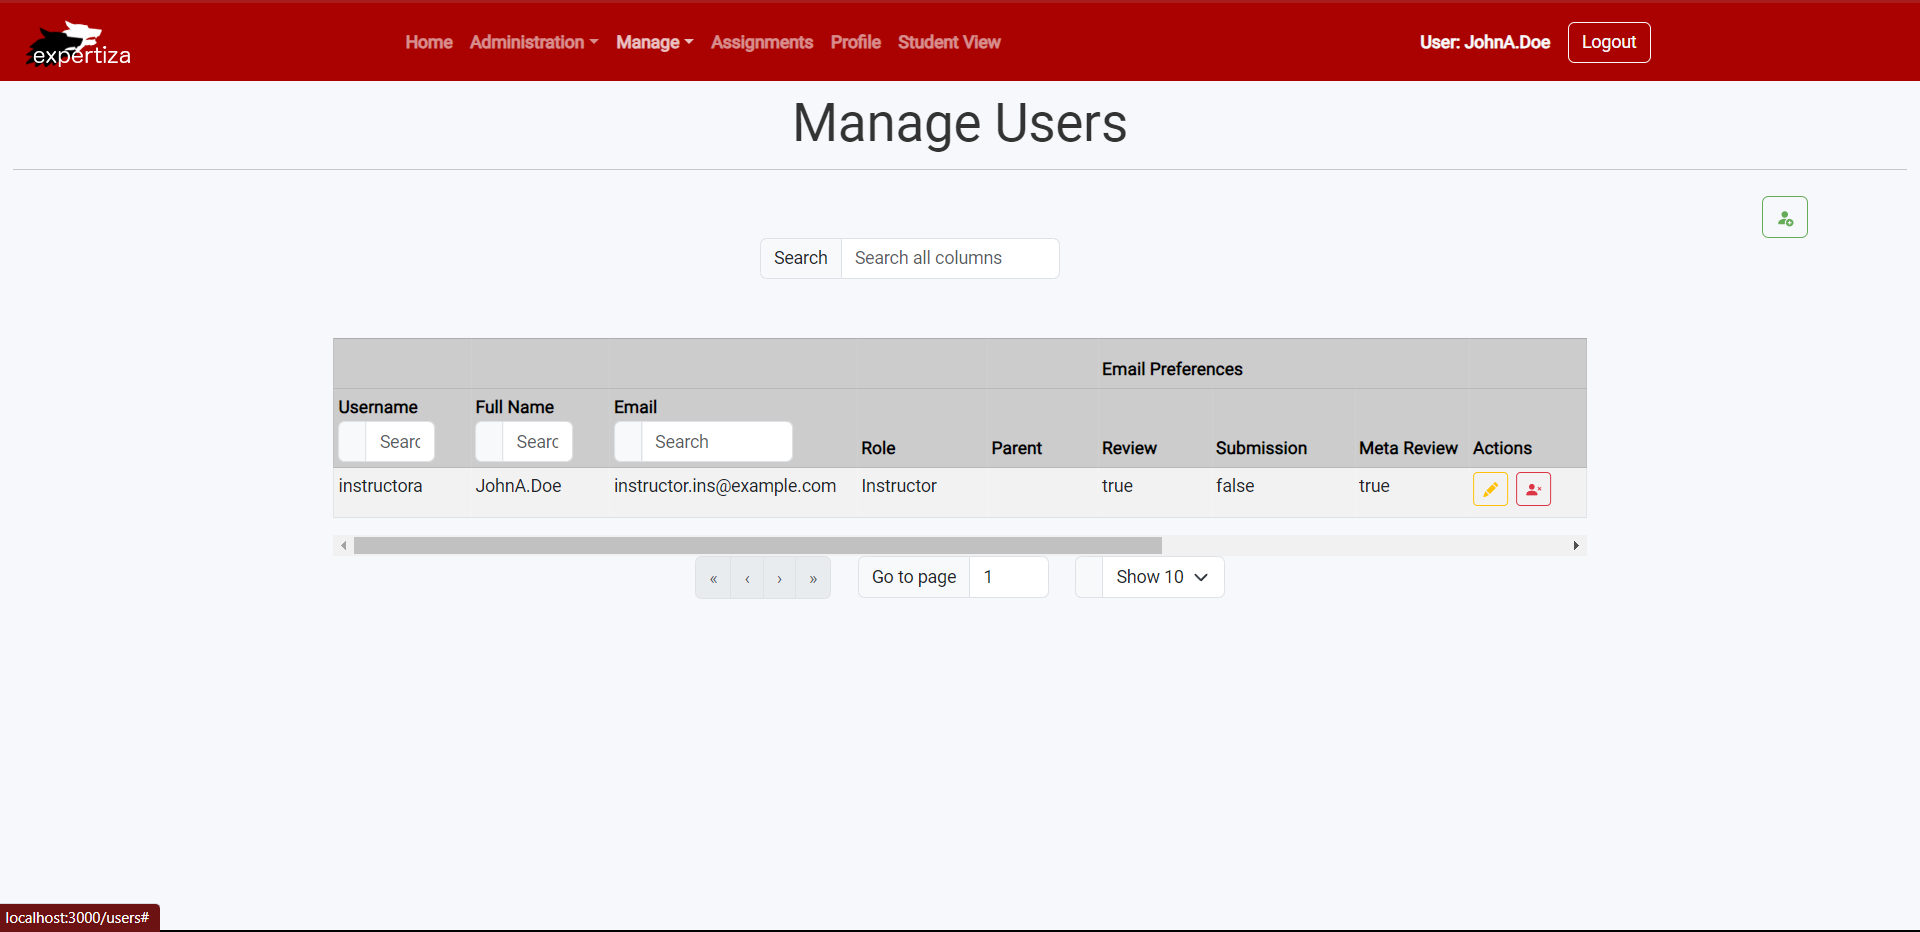Image resolution: width=1920 pixels, height=932 pixels.
Task: Expand the Show 10 page size dropdown
Action: [x=1163, y=577]
